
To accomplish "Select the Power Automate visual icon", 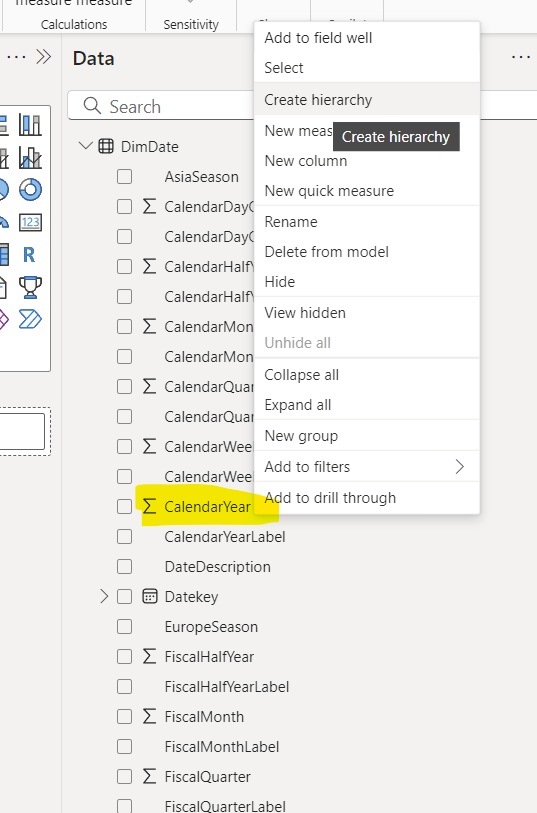I will tap(30, 319).
